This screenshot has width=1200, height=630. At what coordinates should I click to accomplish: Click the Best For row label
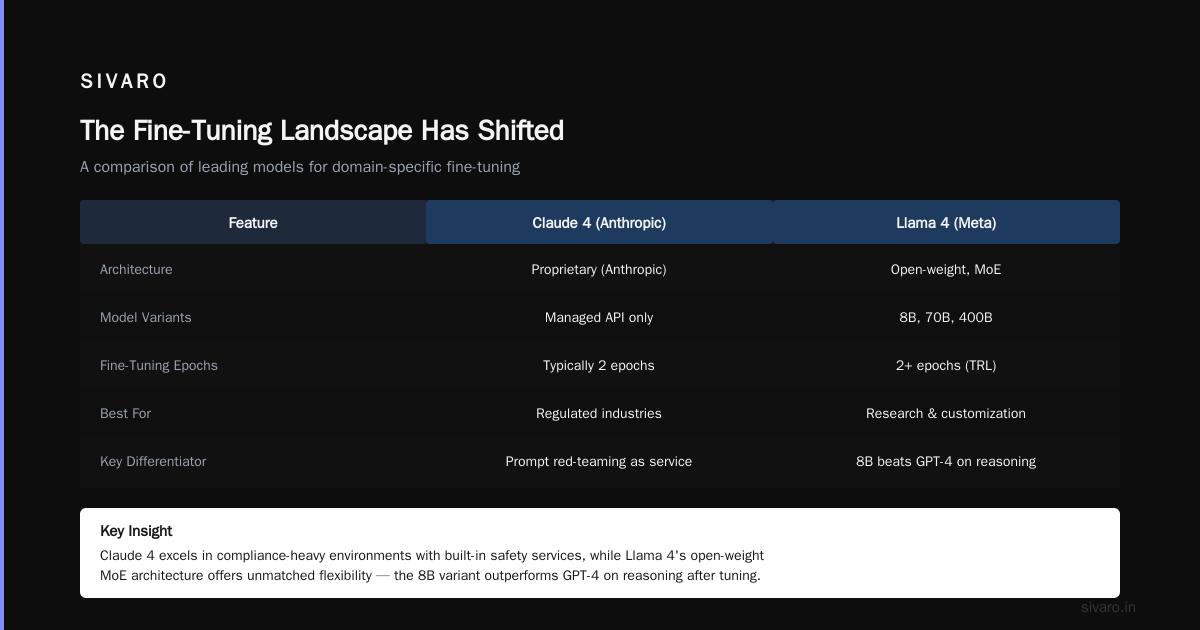(125, 413)
